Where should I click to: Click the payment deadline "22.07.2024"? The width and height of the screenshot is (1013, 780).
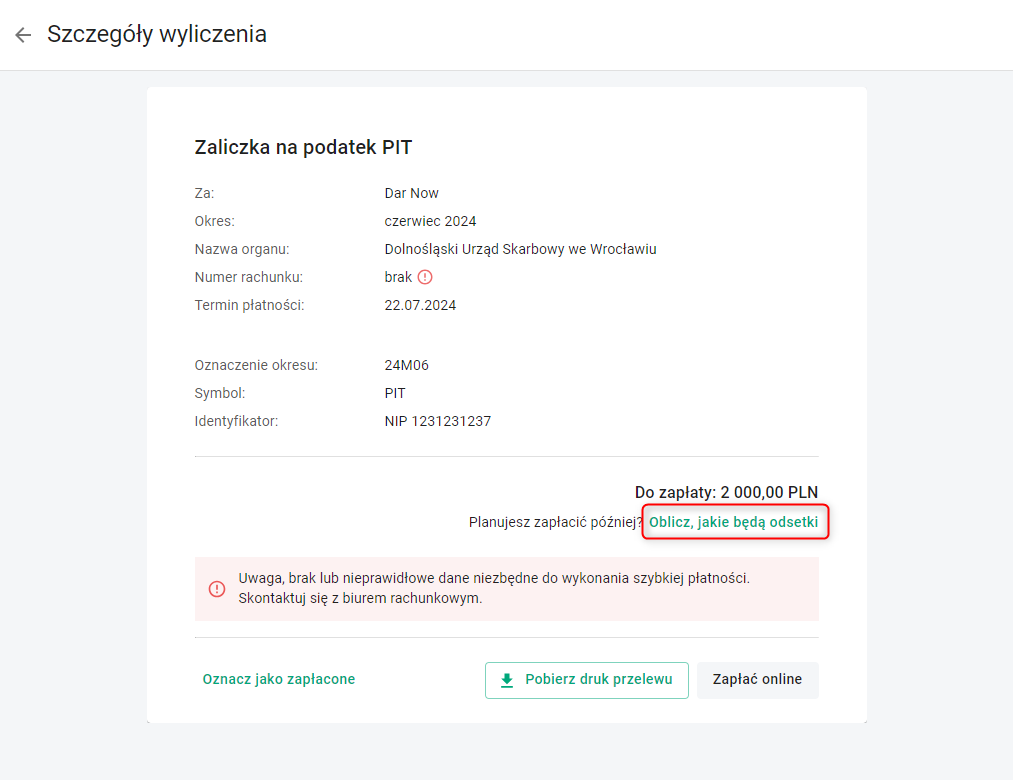420,305
